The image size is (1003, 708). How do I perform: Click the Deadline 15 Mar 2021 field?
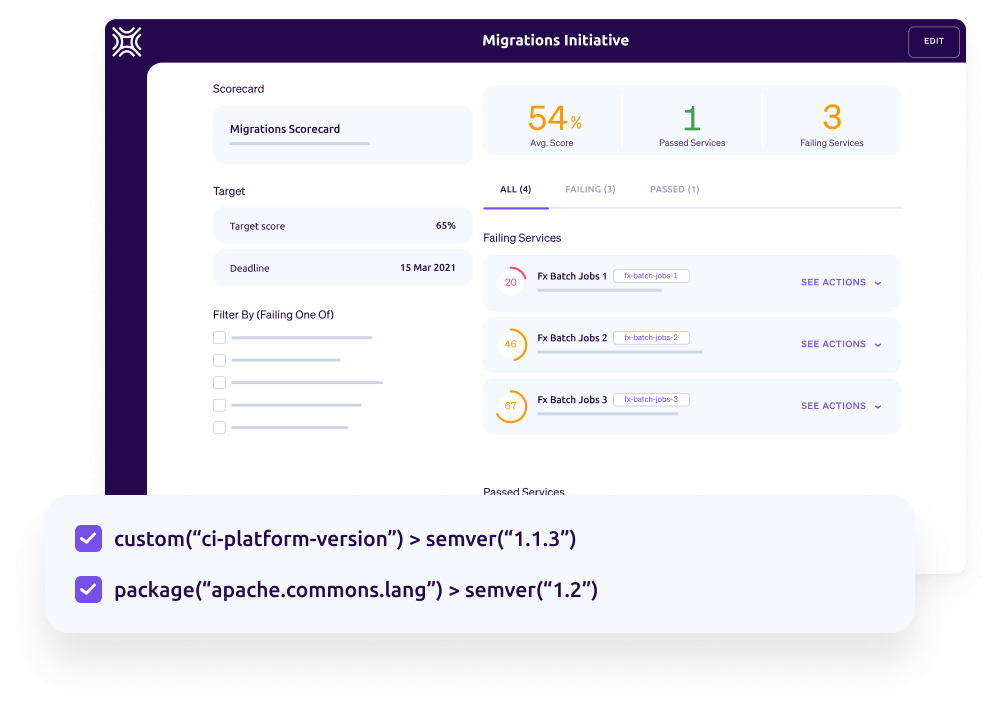pyautogui.click(x=342, y=268)
